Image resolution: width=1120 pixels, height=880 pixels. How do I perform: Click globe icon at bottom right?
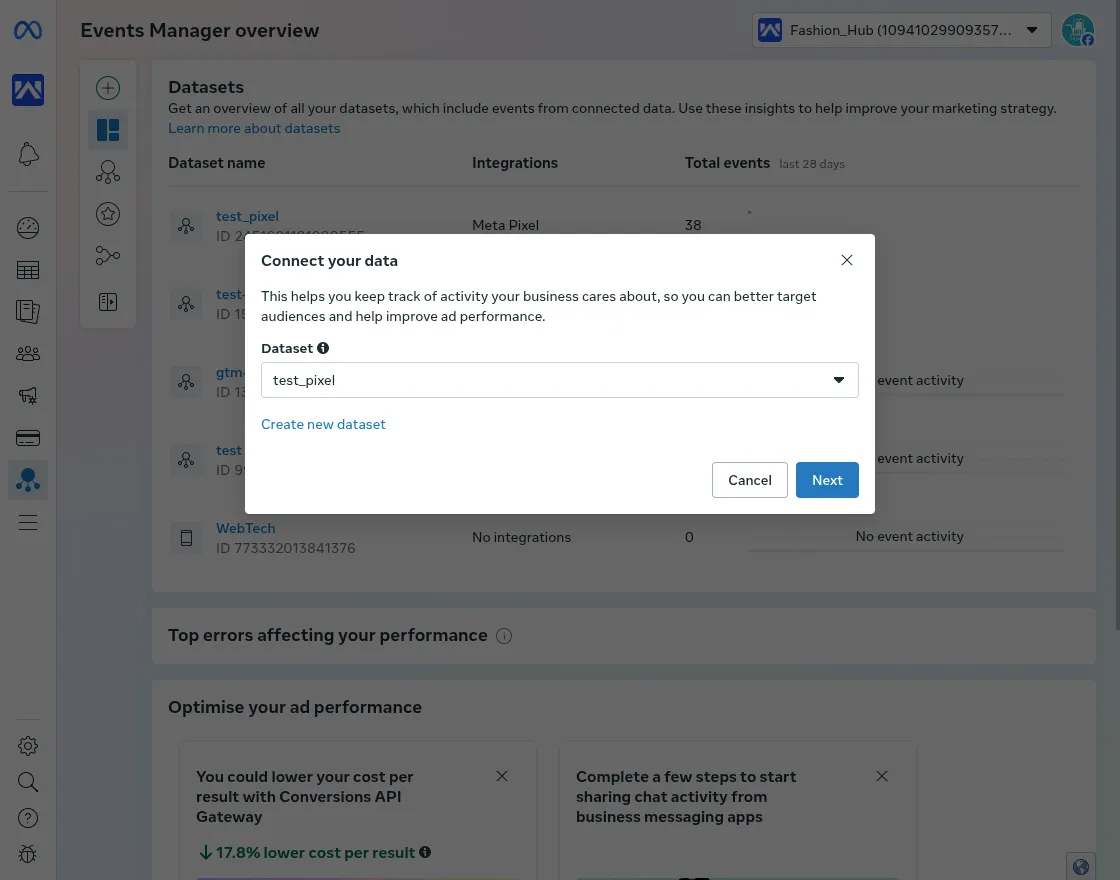(1081, 866)
